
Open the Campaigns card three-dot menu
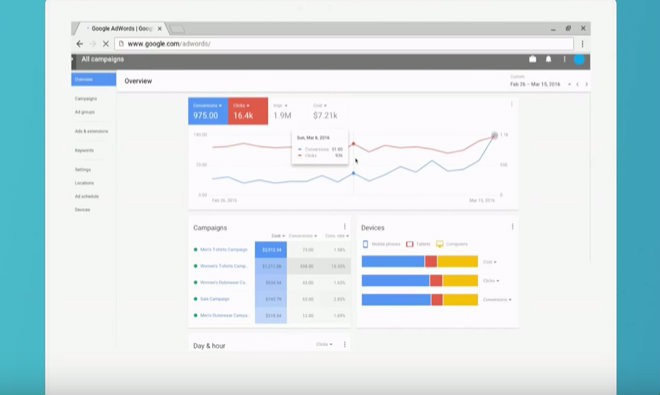(345, 227)
